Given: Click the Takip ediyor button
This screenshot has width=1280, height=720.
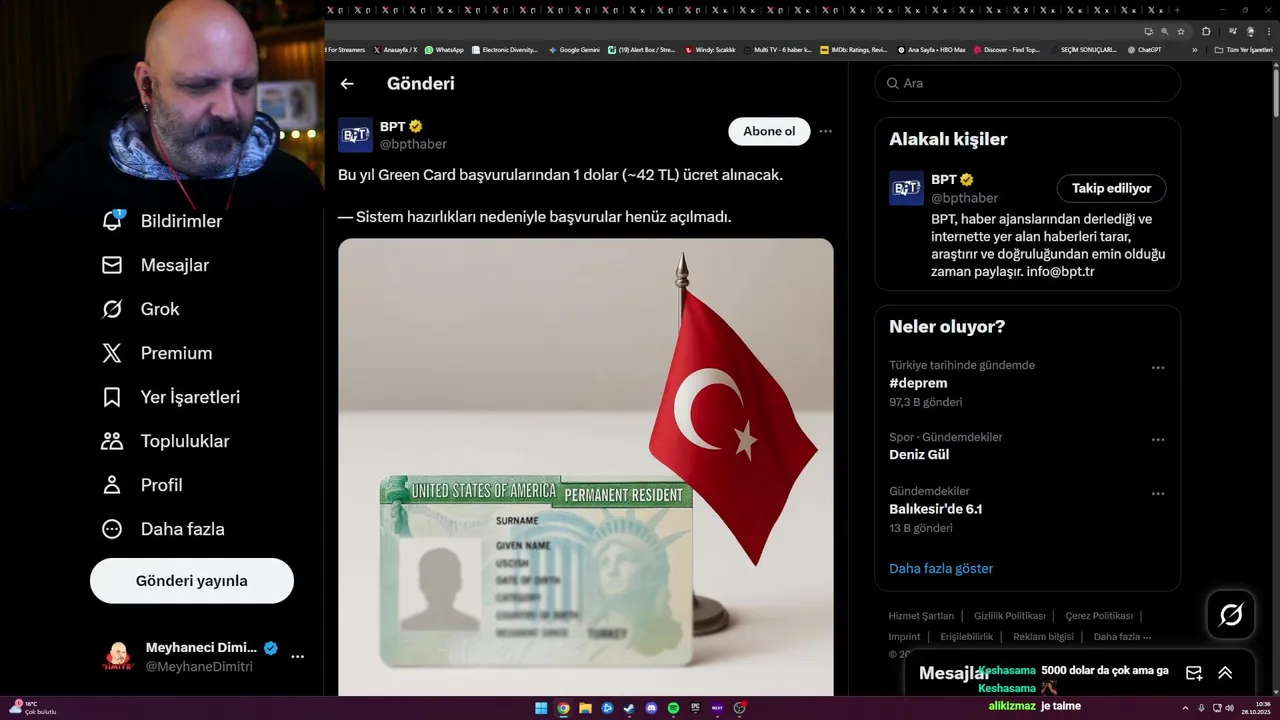Looking at the screenshot, I should [x=1112, y=188].
